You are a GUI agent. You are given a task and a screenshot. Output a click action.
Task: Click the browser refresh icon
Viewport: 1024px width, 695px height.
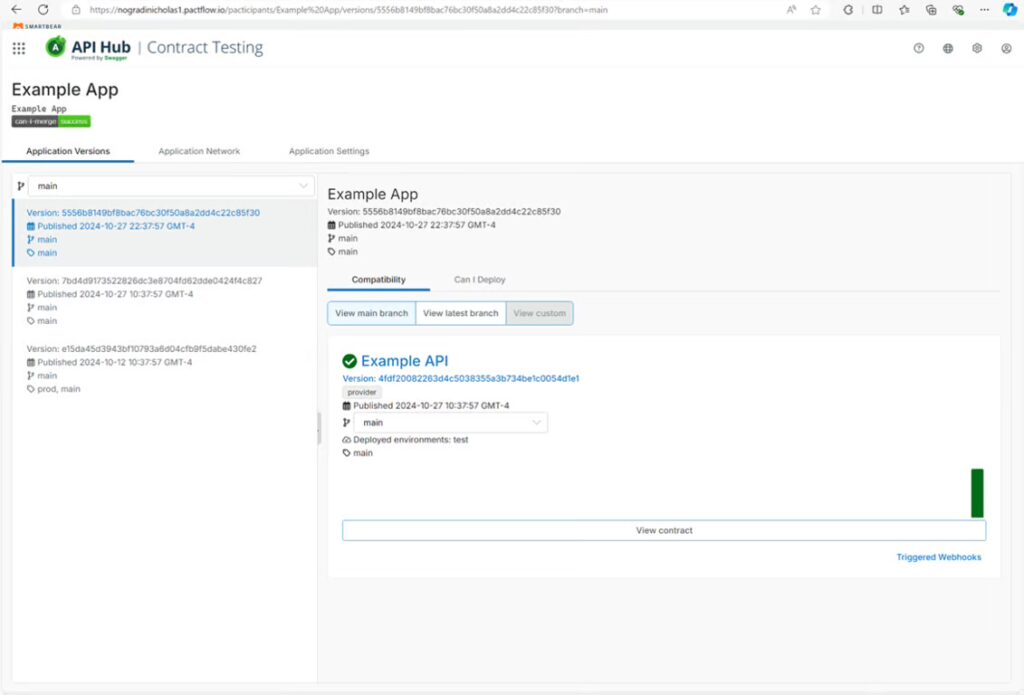tap(43, 9)
